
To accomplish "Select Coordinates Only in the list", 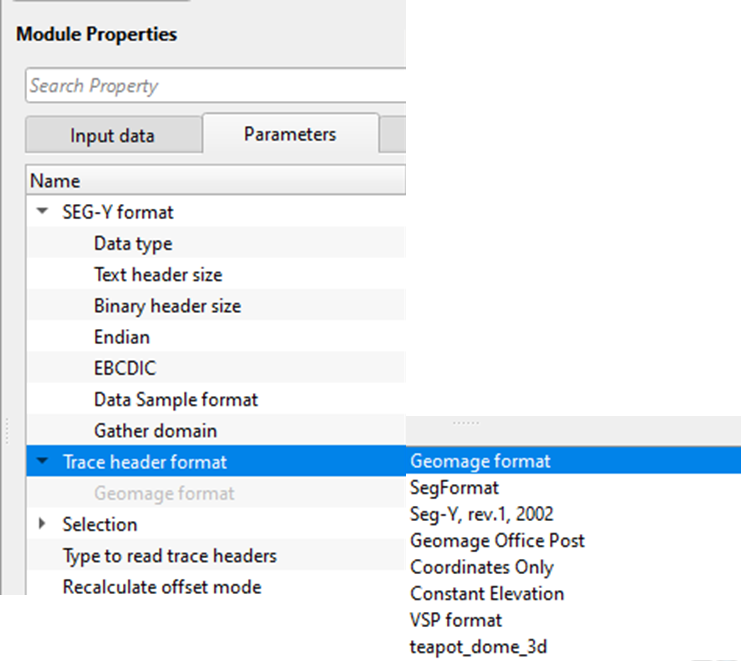I will 481,567.
